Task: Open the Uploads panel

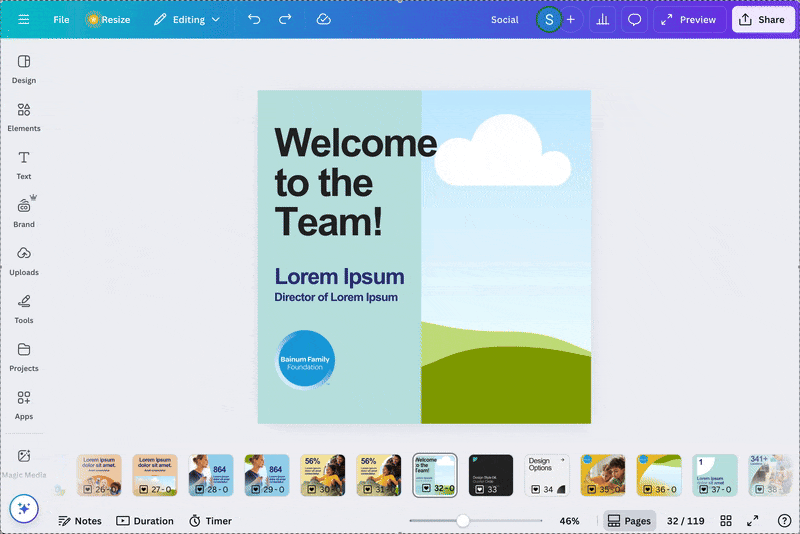Action: tap(23, 261)
